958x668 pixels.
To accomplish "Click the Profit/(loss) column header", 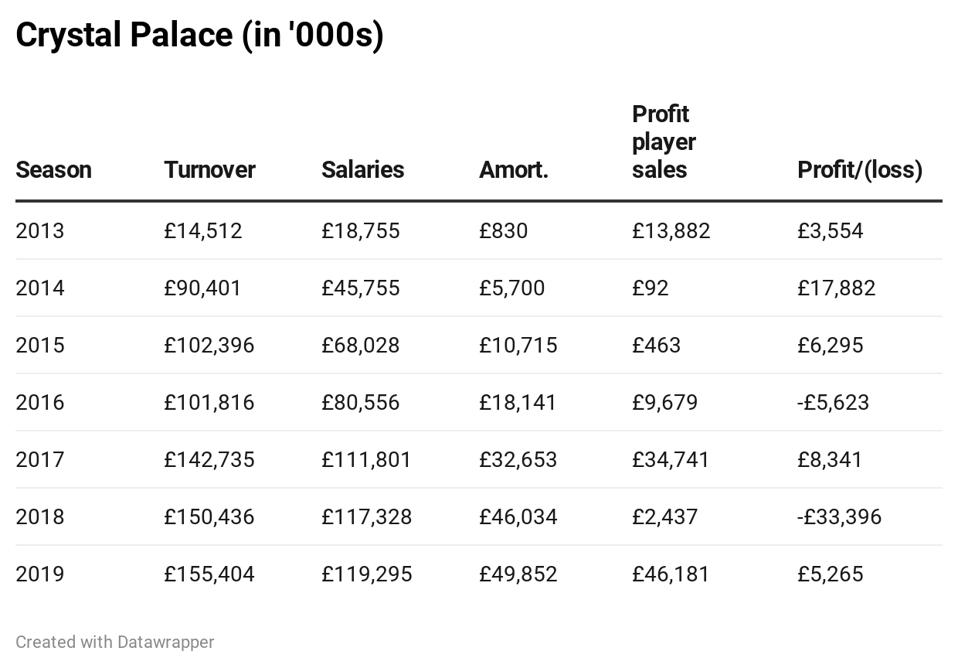I will pos(859,170).
